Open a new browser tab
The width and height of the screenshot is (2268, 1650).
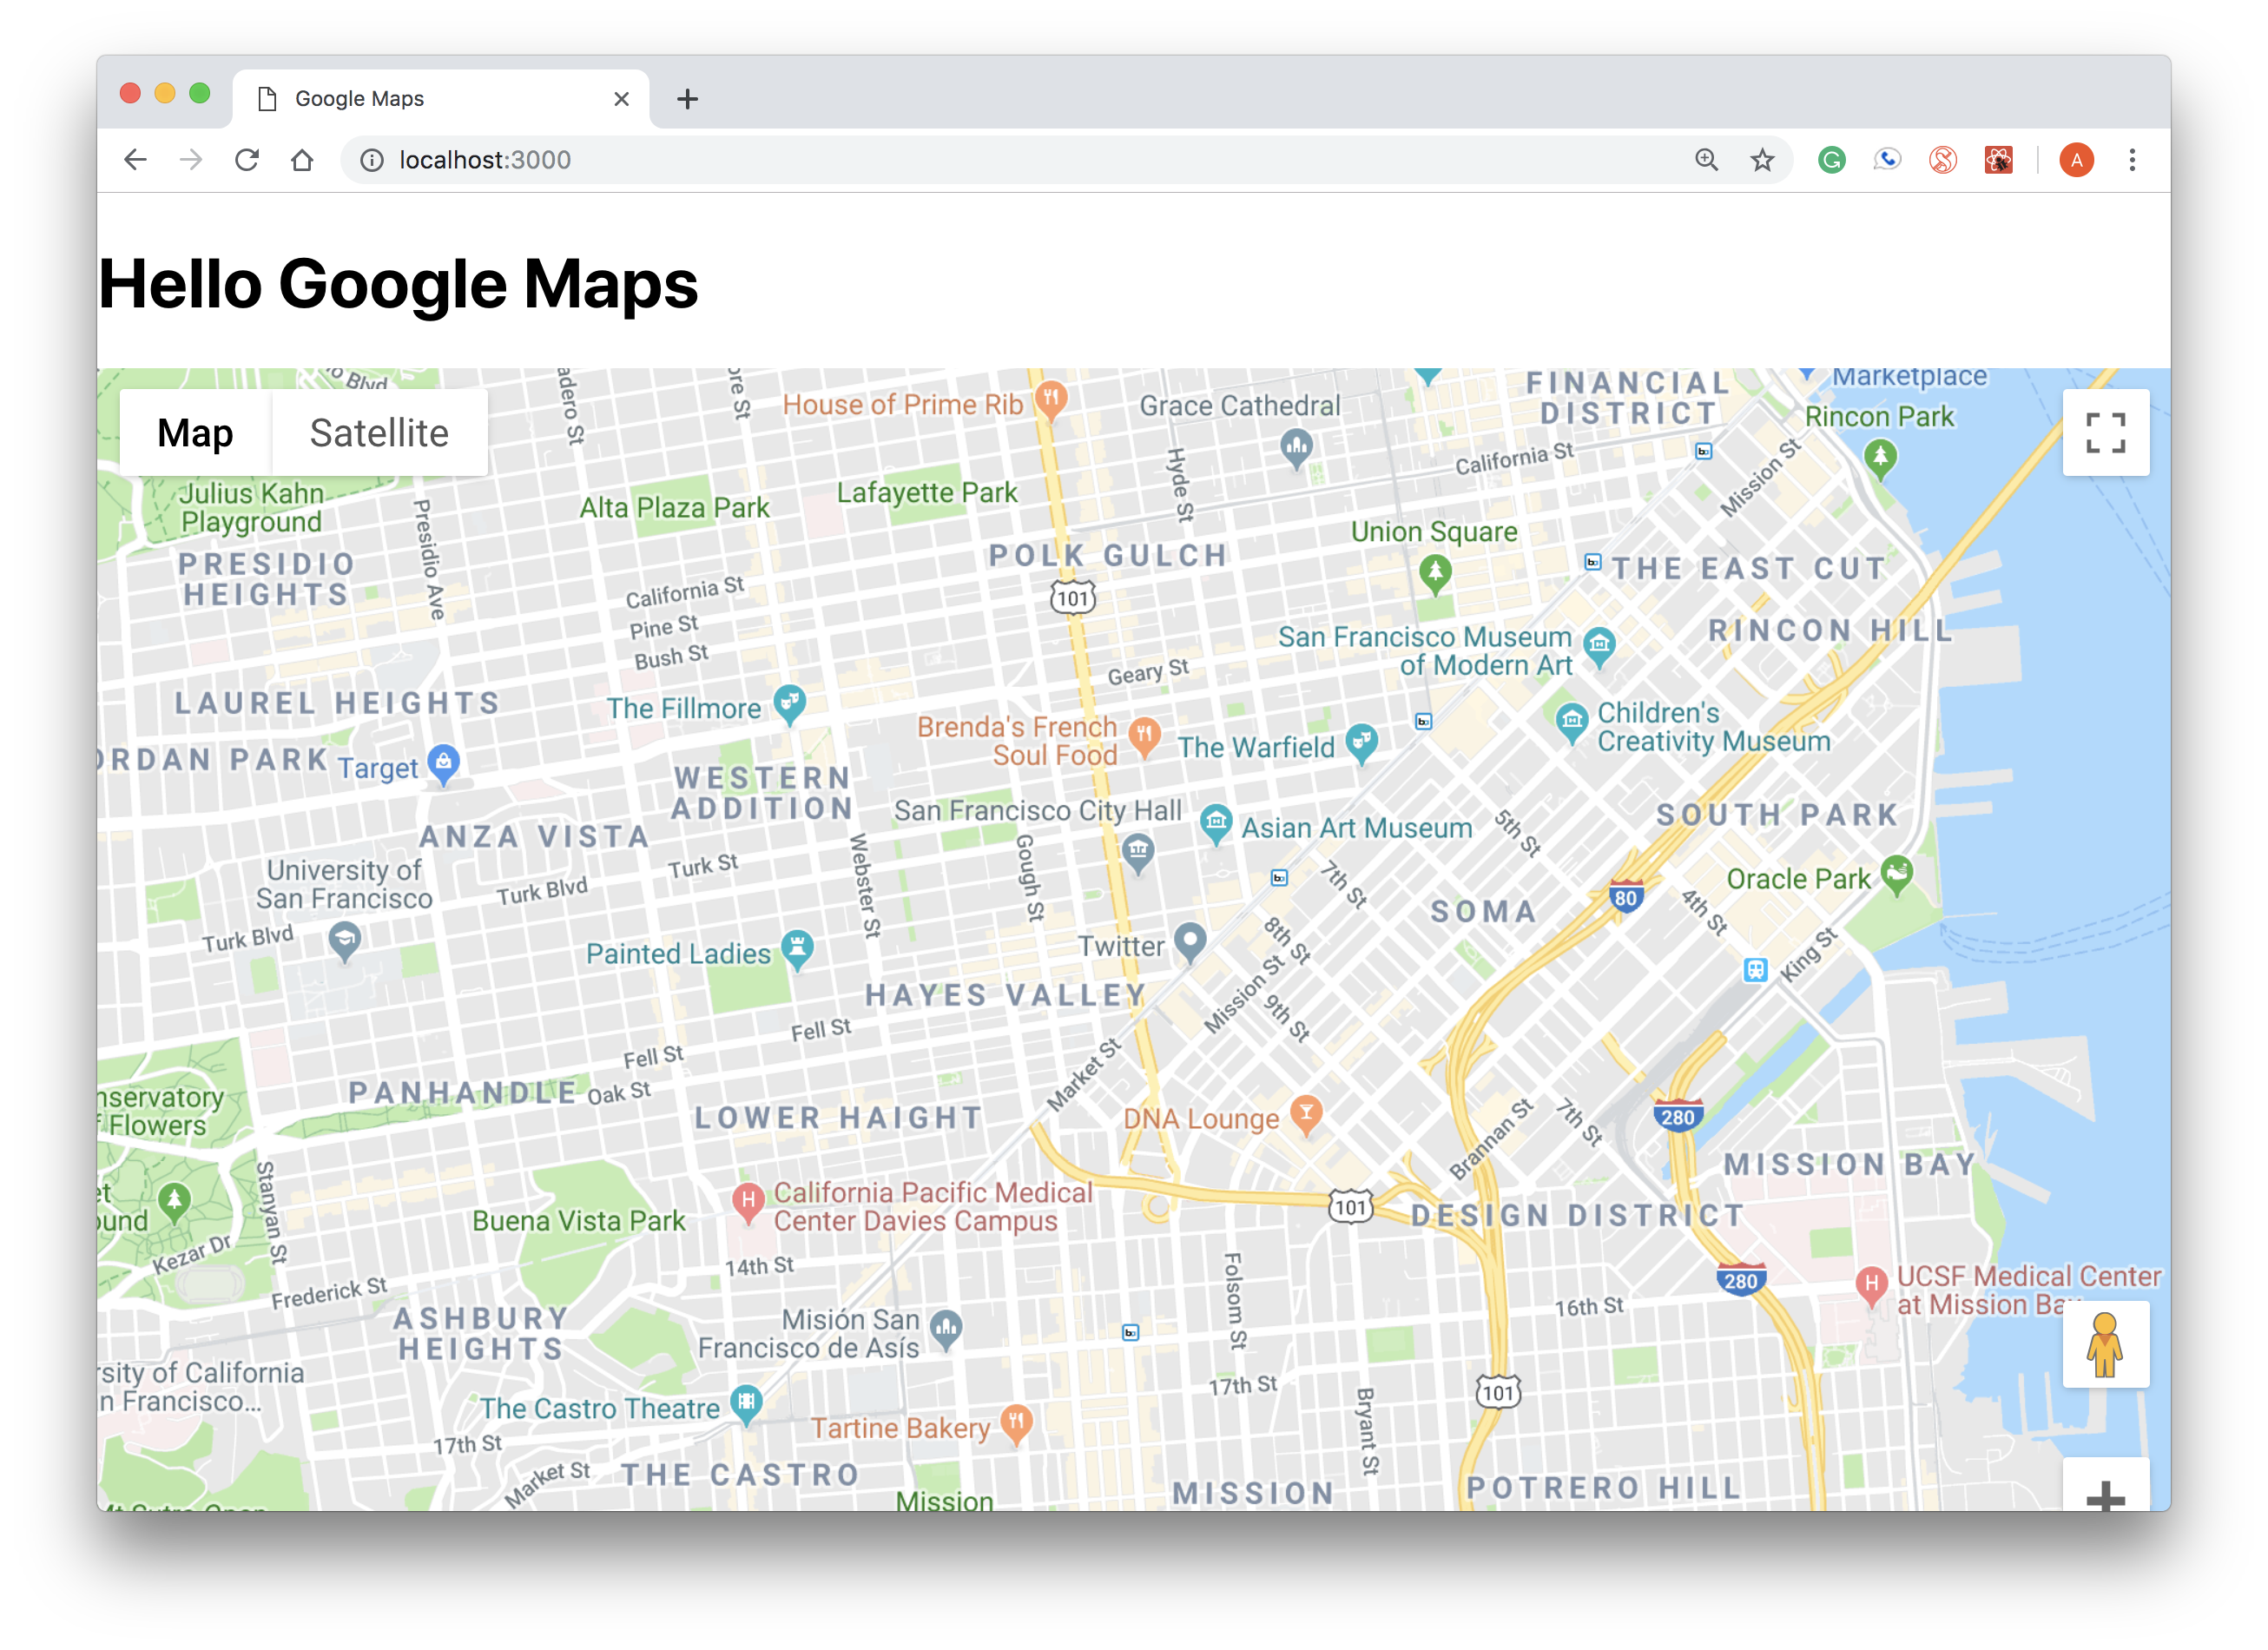click(687, 99)
